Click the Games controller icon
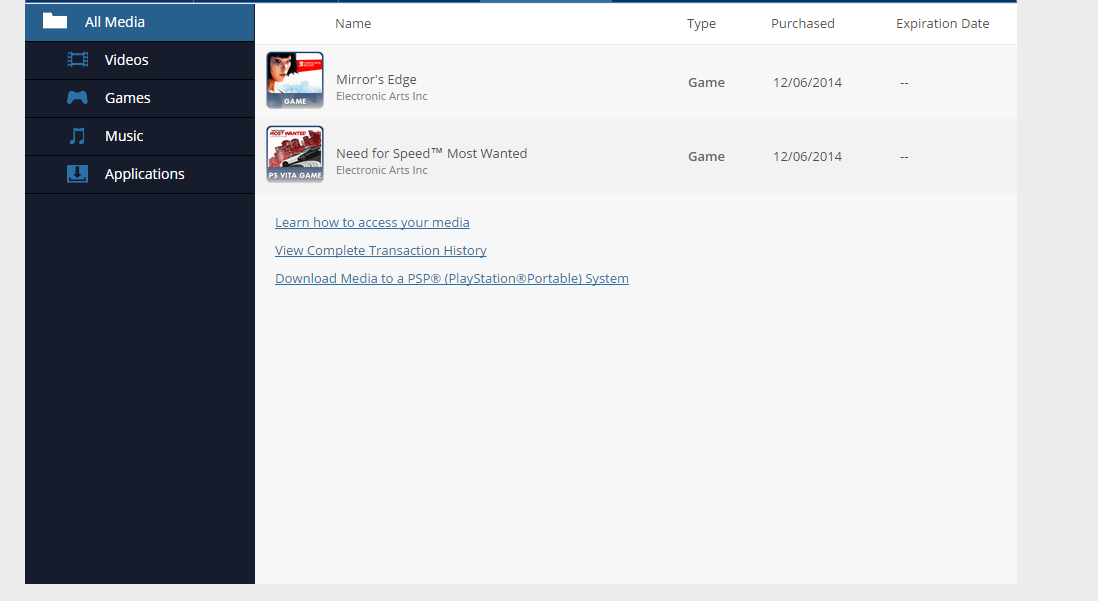1098x601 pixels. click(x=77, y=97)
